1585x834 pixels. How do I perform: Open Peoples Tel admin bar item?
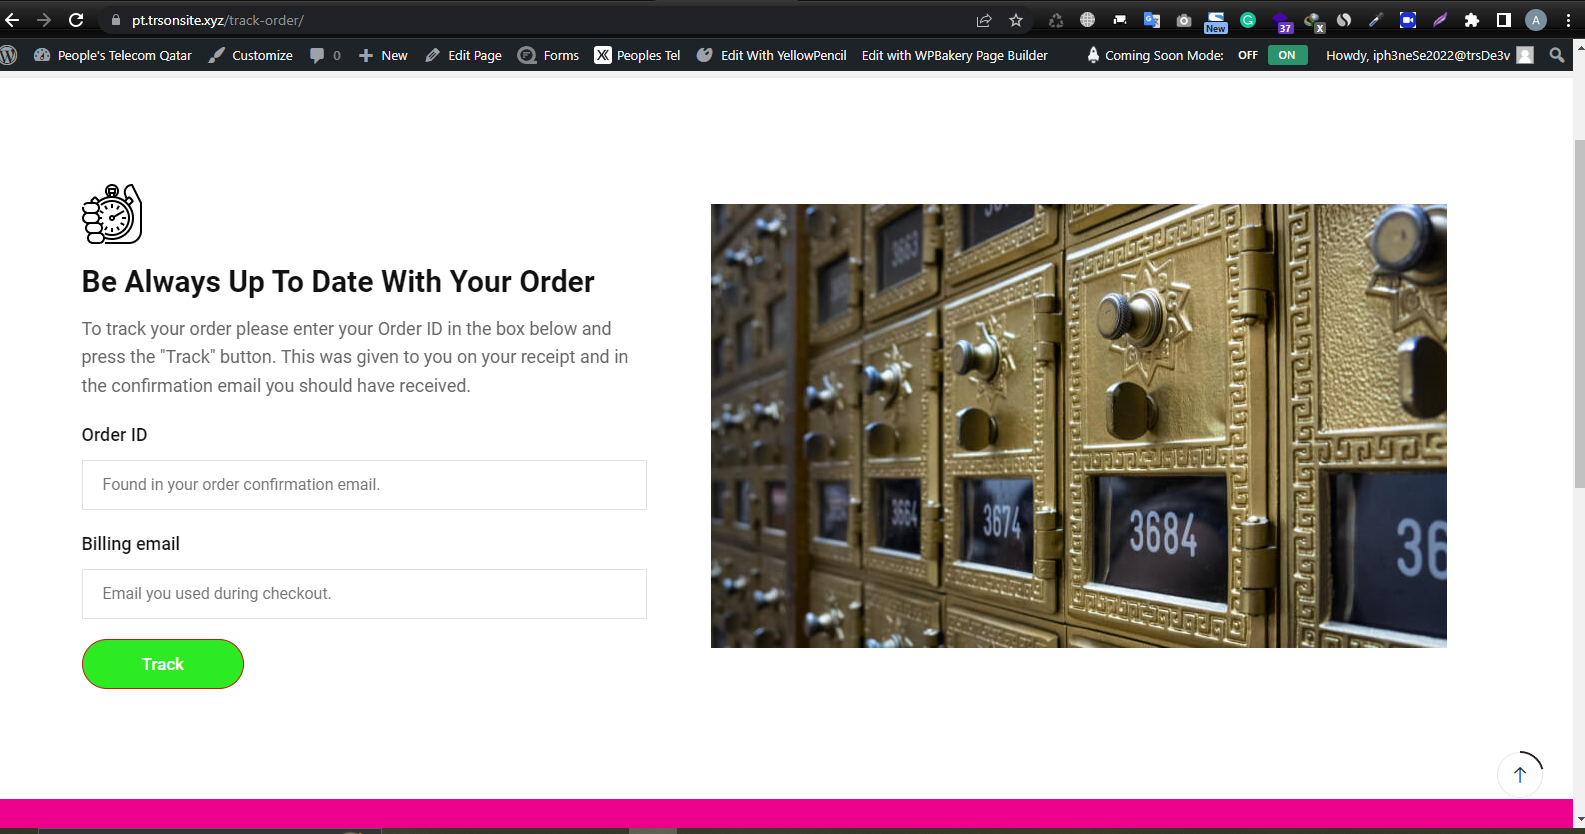click(x=637, y=55)
